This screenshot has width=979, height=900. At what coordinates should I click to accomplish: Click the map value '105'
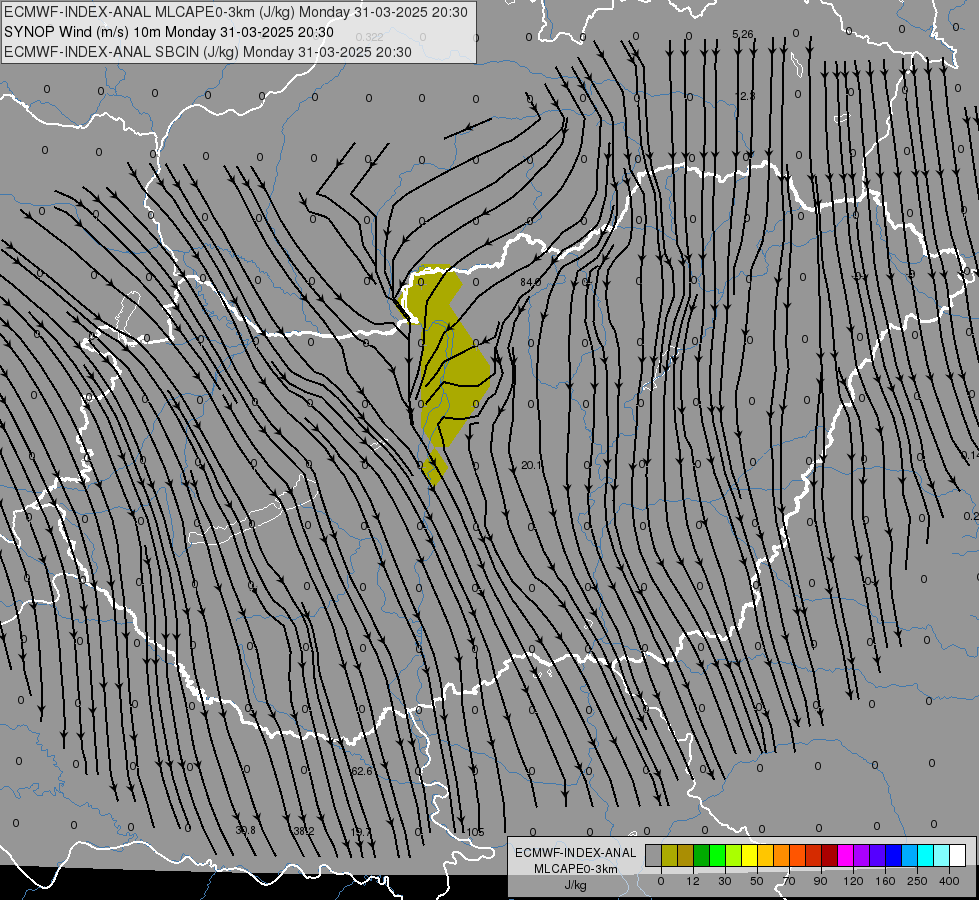(x=476, y=832)
